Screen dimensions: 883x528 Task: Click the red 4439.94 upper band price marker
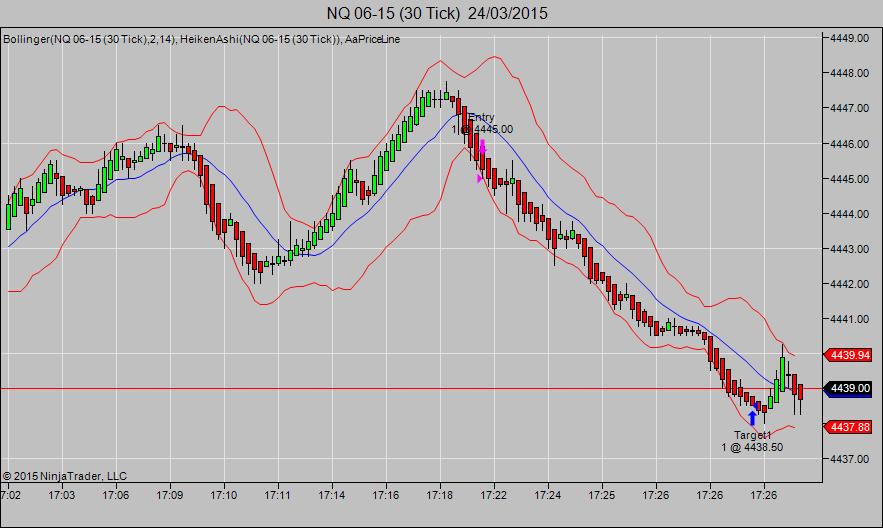(x=849, y=355)
